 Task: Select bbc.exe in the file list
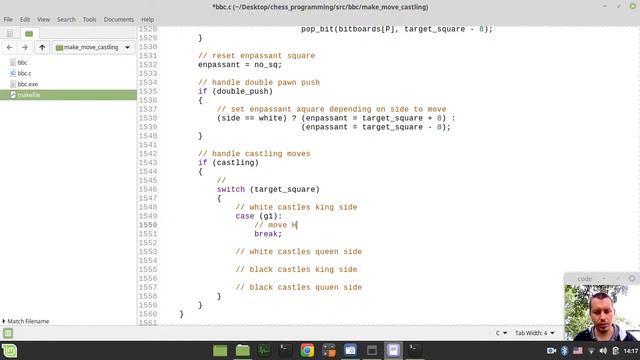[28, 84]
